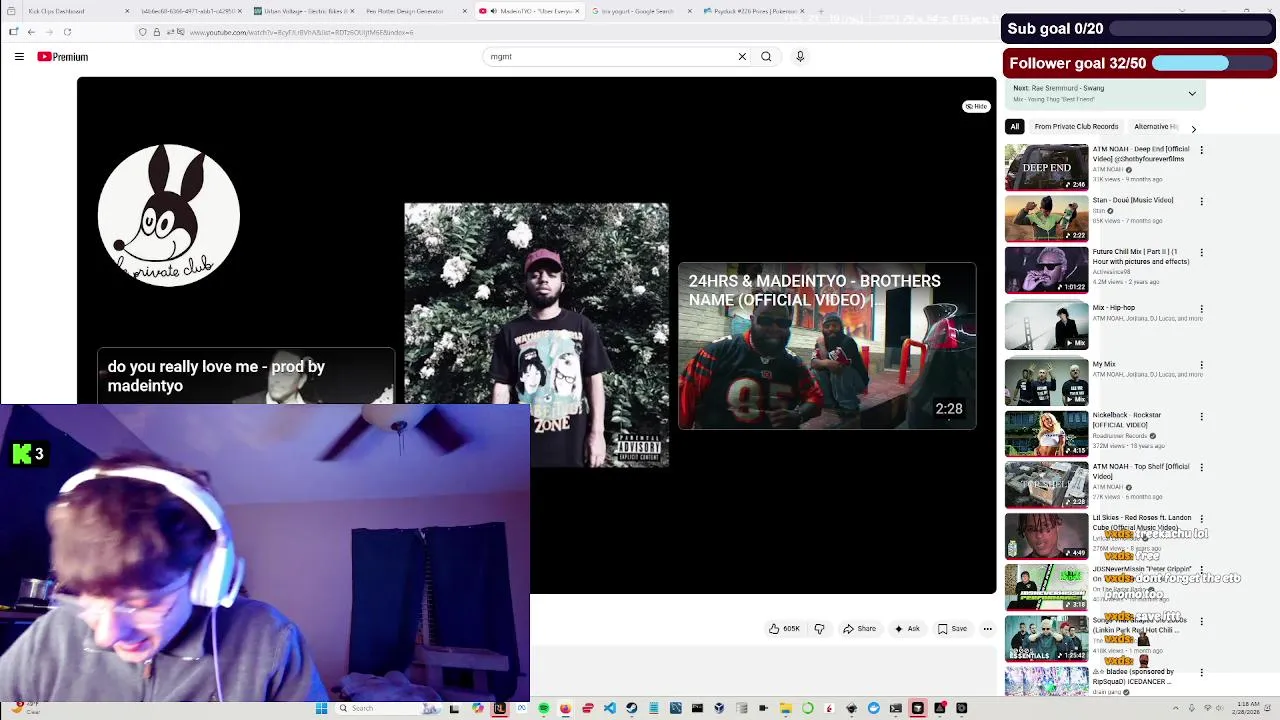Open options for Future Chill Mix
Image resolution: width=1280 pixels, height=720 pixels.
[1201, 253]
